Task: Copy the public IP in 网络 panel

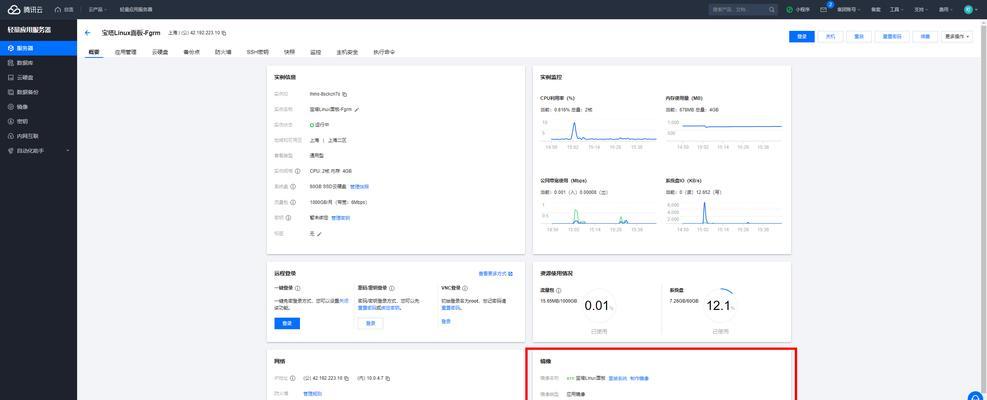Action: click(346, 378)
